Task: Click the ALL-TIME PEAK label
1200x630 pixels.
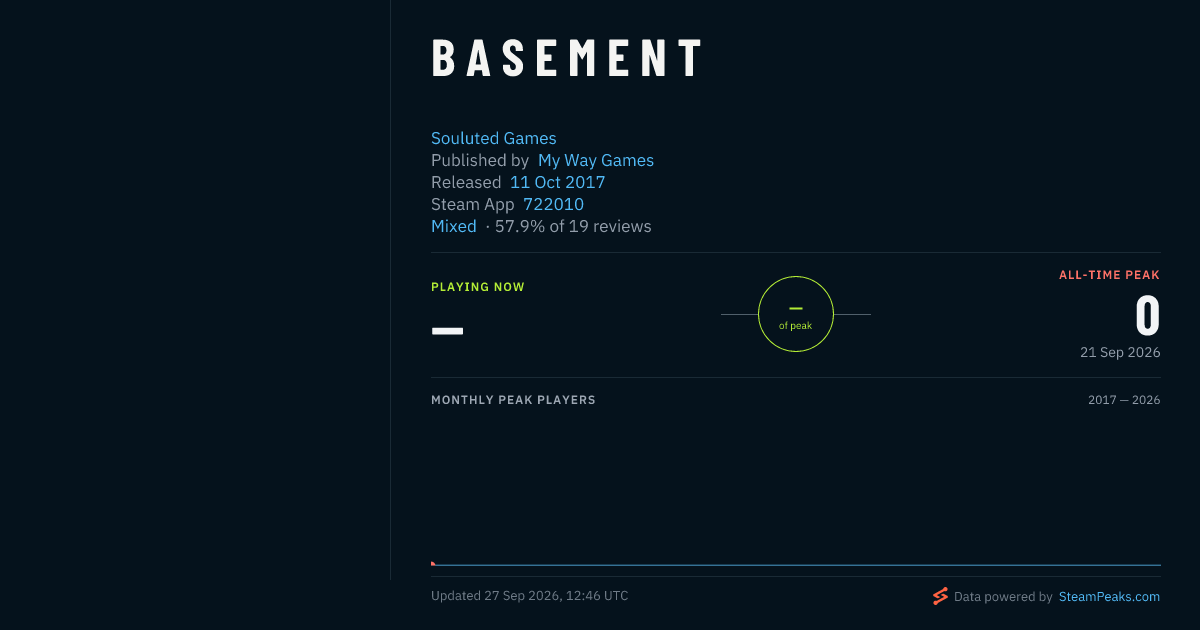Action: point(1109,275)
